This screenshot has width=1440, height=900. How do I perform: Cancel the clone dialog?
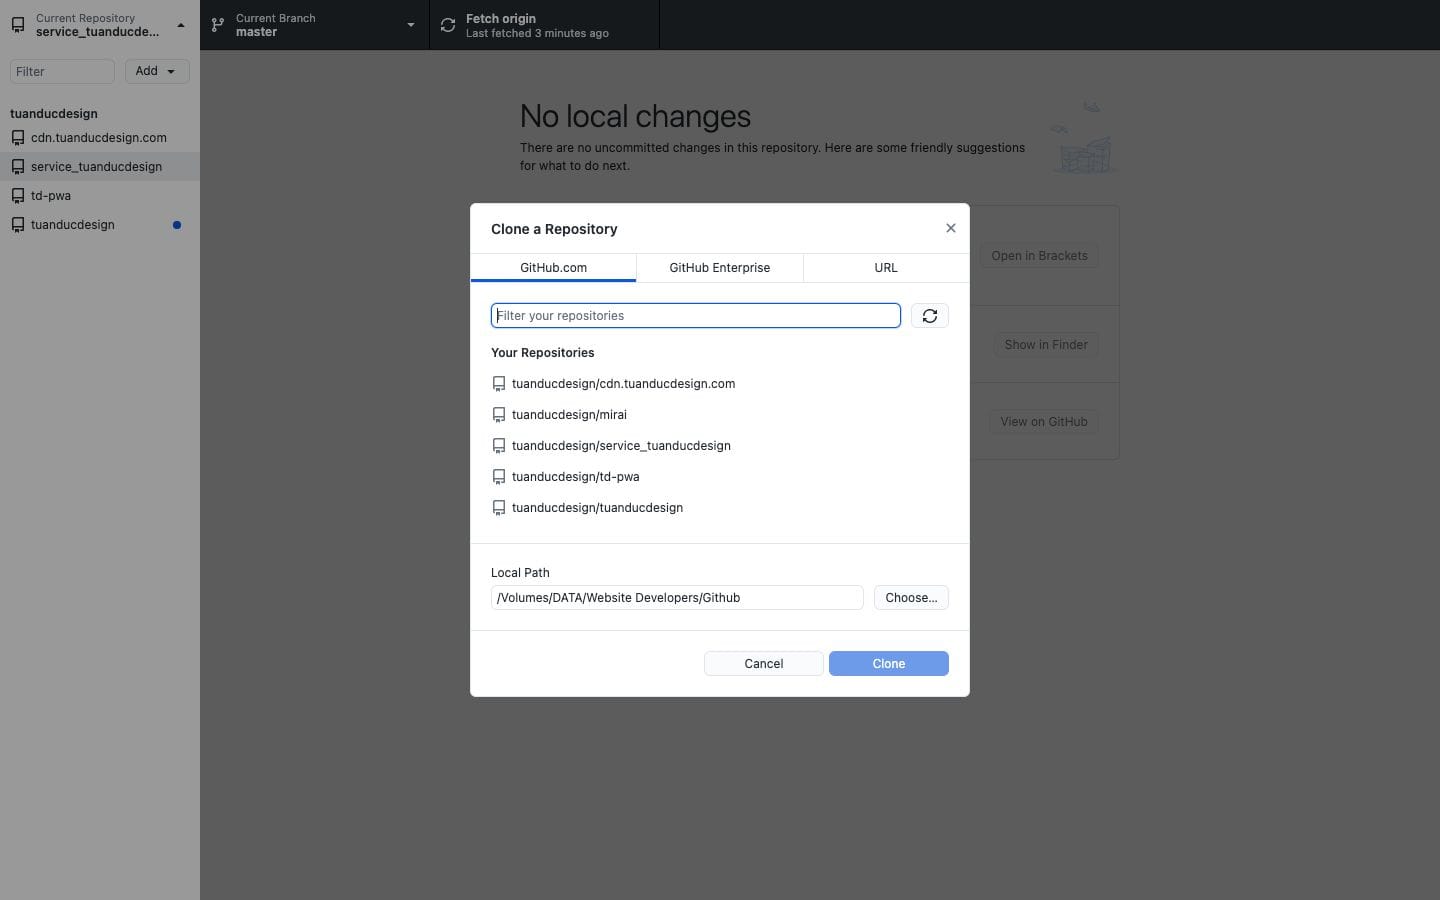click(763, 663)
